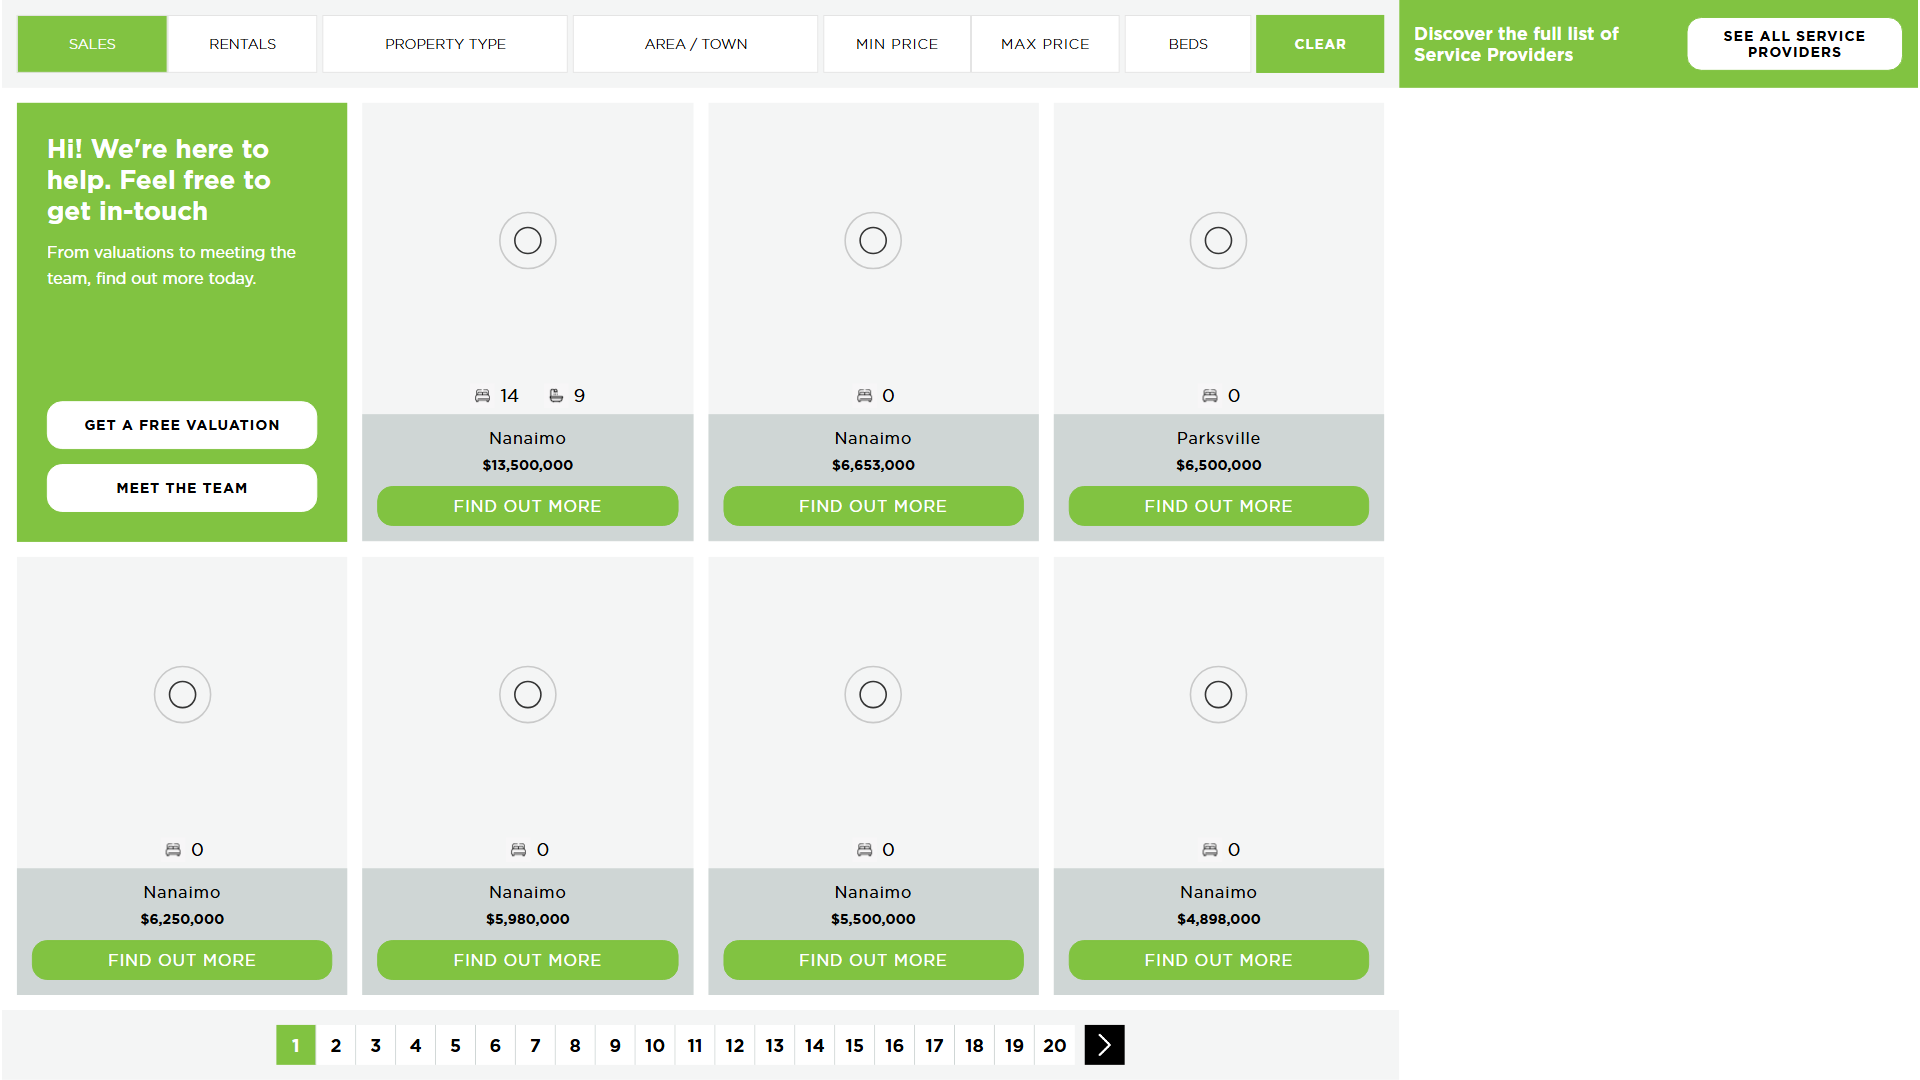Click bed icon on $5,500,000 Nanaimo listing
Viewport: 1920px width, 1080px height.
(x=864, y=850)
